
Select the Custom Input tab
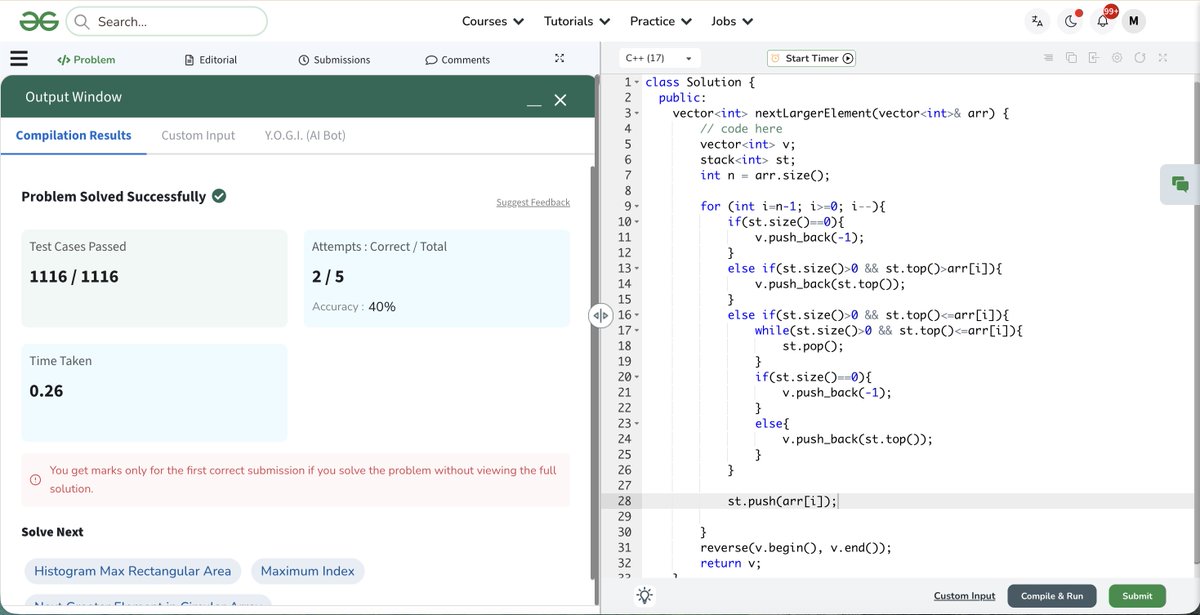coord(198,135)
